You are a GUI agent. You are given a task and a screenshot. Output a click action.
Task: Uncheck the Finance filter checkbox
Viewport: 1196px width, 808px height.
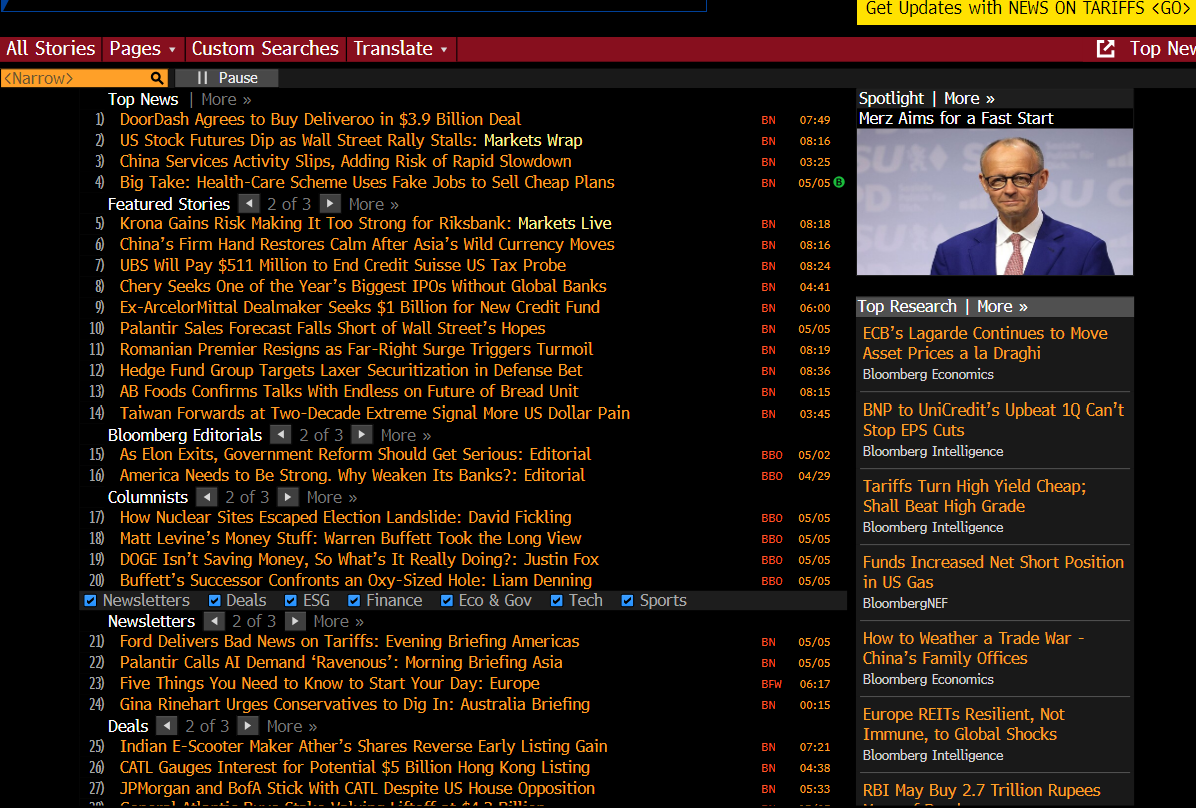tap(354, 600)
